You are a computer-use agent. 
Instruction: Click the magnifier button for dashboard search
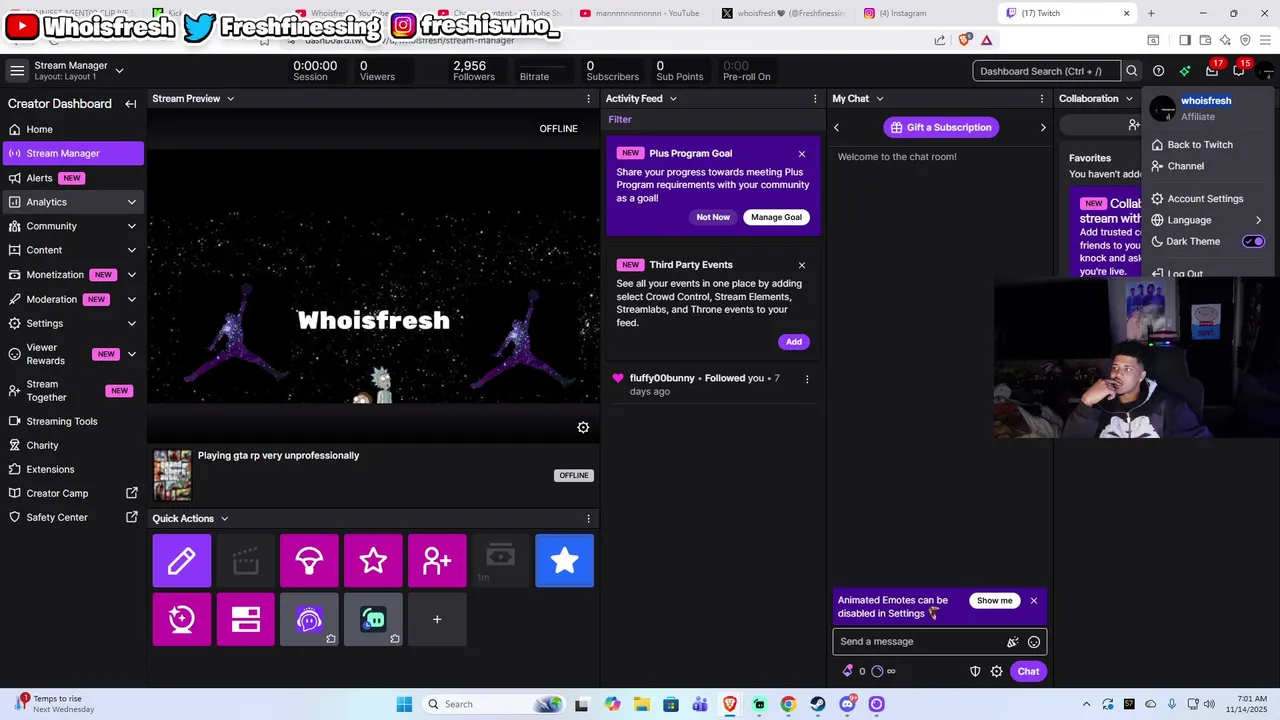tap(1132, 71)
